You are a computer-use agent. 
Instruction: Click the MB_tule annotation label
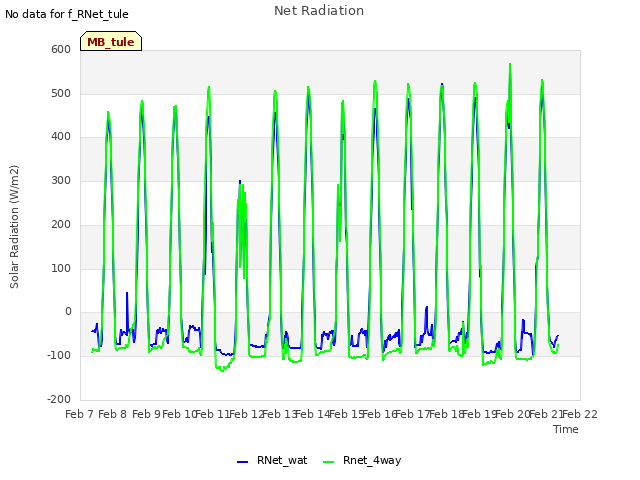(x=111, y=42)
